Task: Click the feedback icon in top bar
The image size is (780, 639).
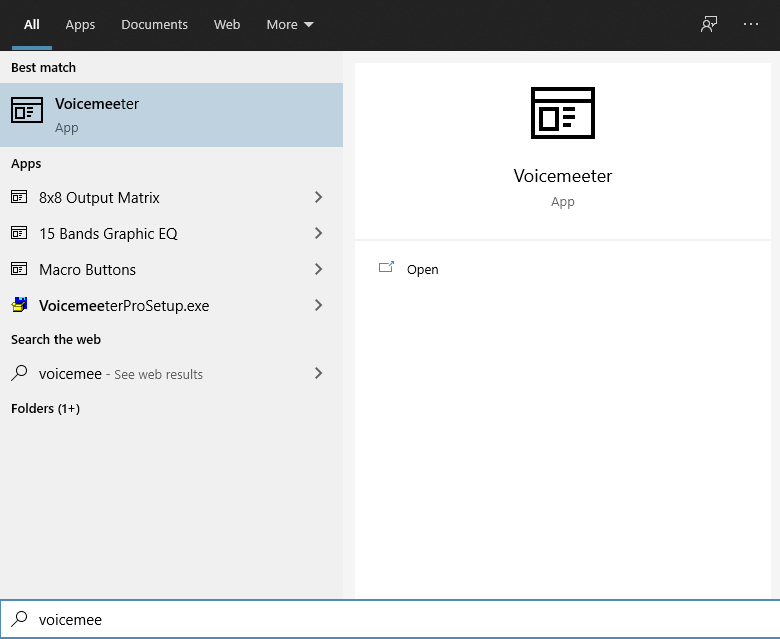Action: 709,24
